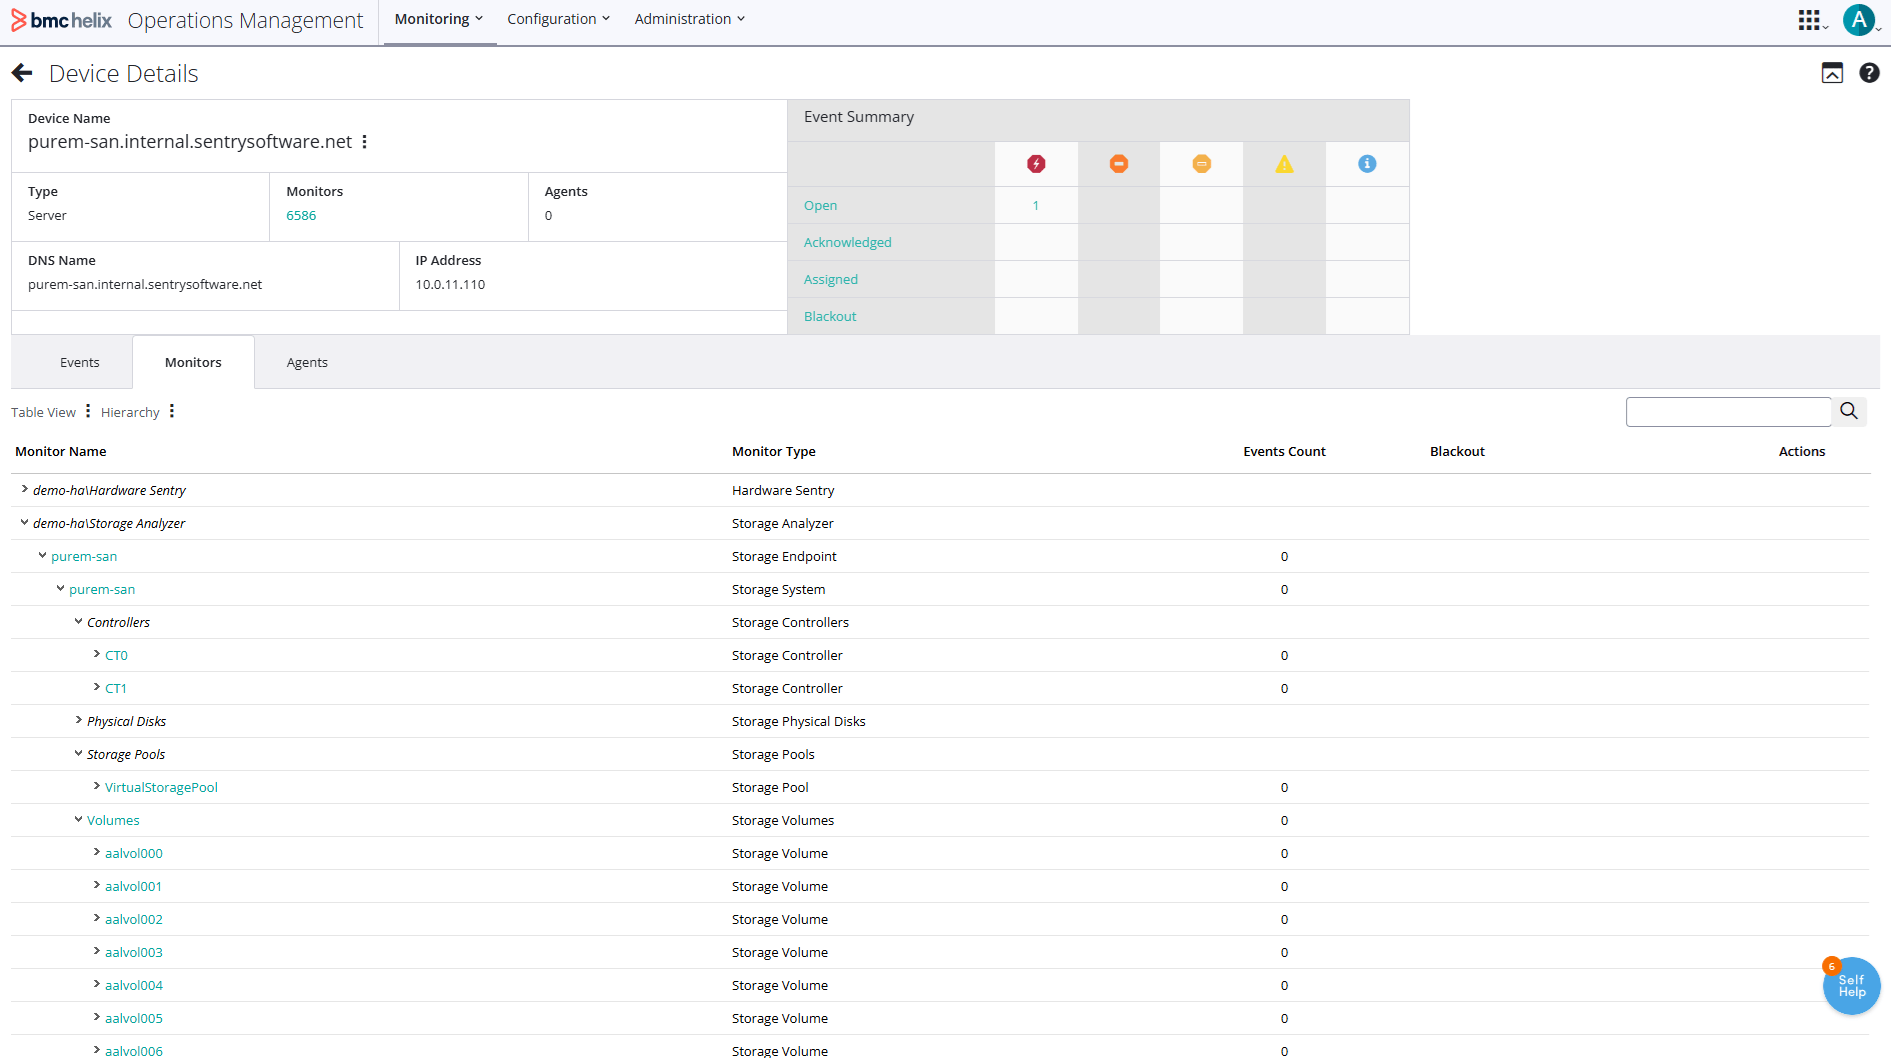
Task: Open the Monitoring menu
Action: coord(438,19)
